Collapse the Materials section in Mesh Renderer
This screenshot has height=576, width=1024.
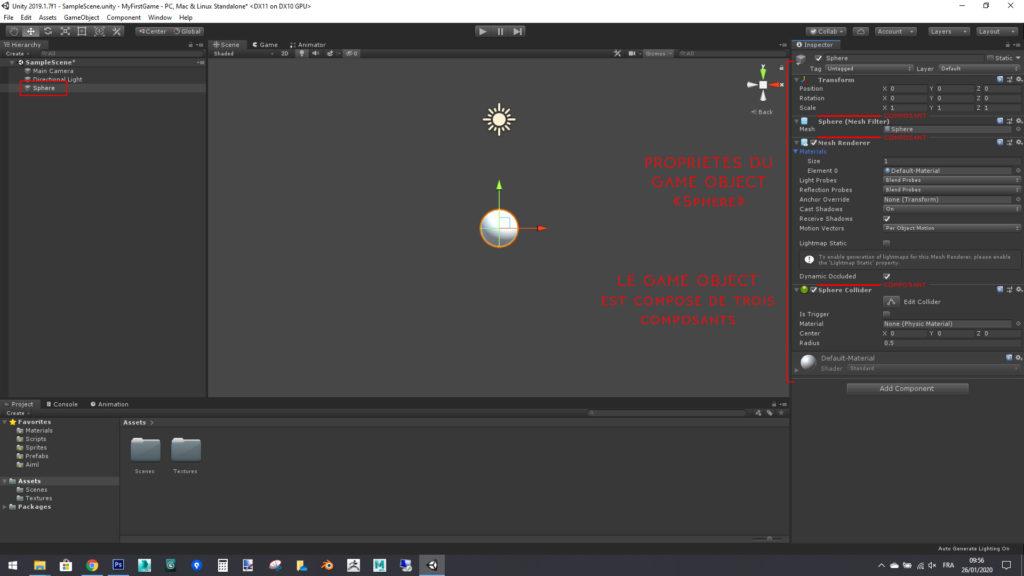click(795, 151)
